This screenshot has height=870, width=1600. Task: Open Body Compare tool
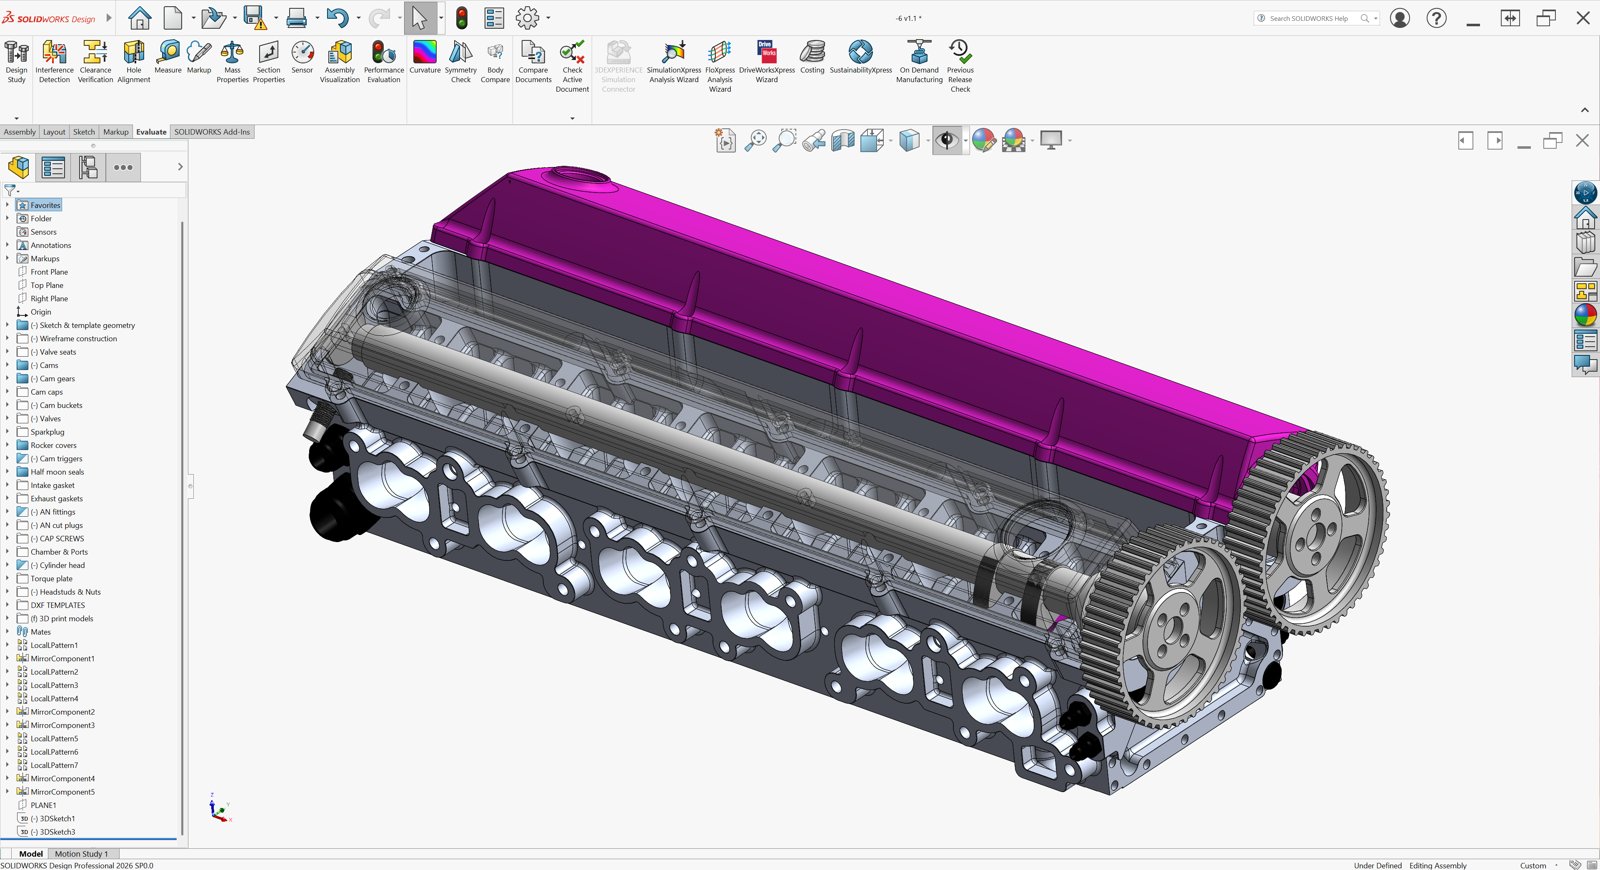coord(495,62)
